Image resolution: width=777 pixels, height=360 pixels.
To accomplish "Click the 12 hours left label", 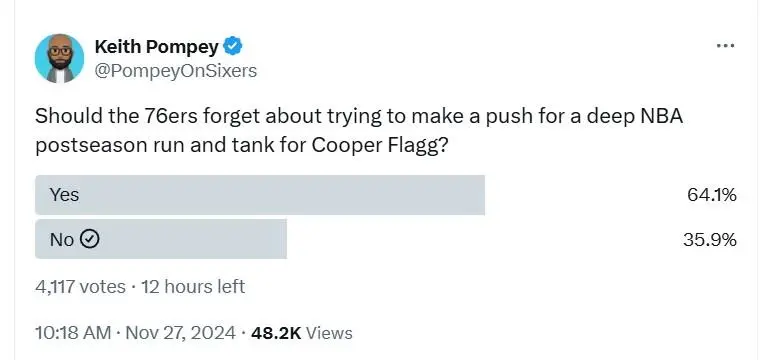I will pos(193,287).
